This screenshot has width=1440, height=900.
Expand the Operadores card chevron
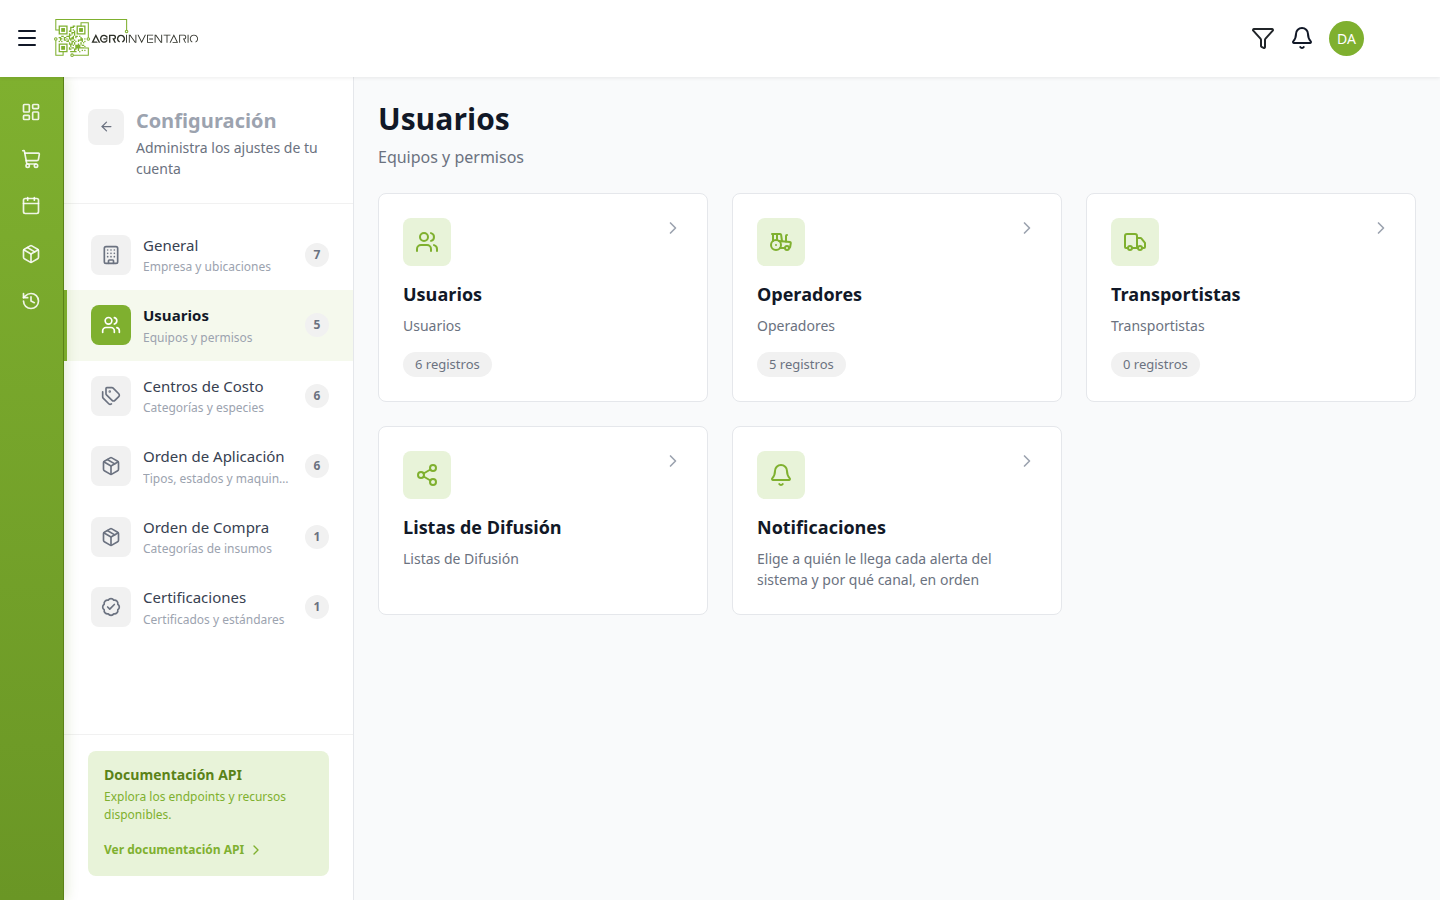(1027, 228)
